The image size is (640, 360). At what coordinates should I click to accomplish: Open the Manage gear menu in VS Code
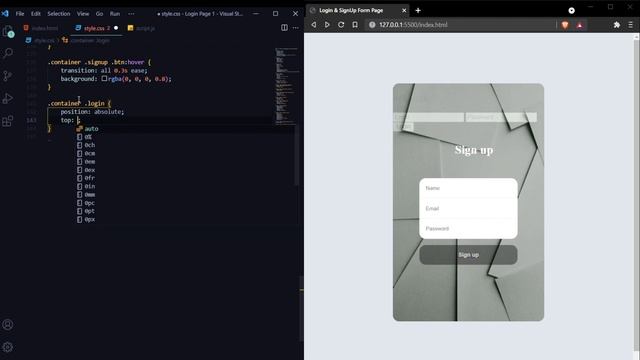tap(8, 347)
